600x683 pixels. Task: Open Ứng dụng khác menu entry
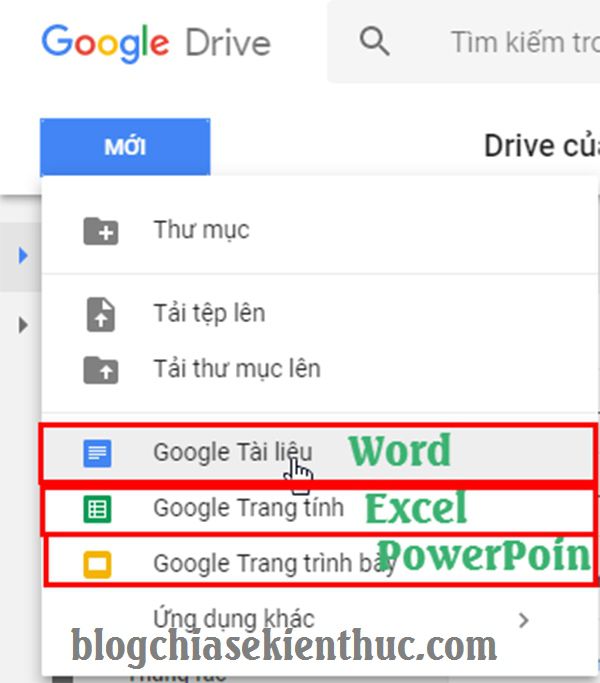[x=320, y=620]
